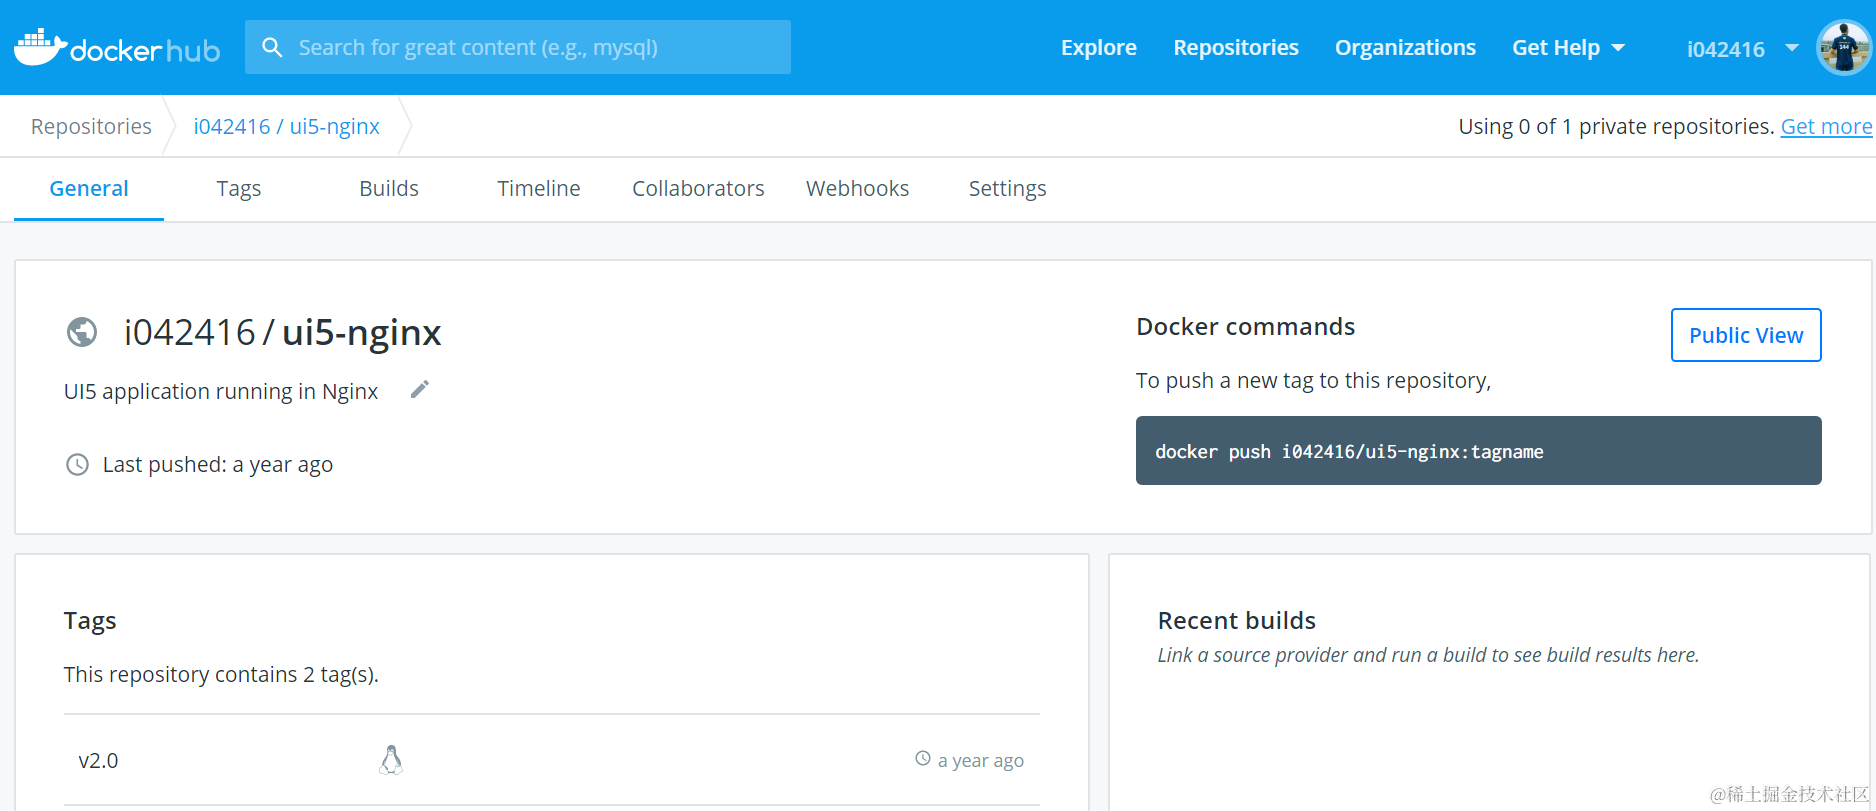Switch to the Tags tab
This screenshot has width=1876, height=811.
[239, 188]
